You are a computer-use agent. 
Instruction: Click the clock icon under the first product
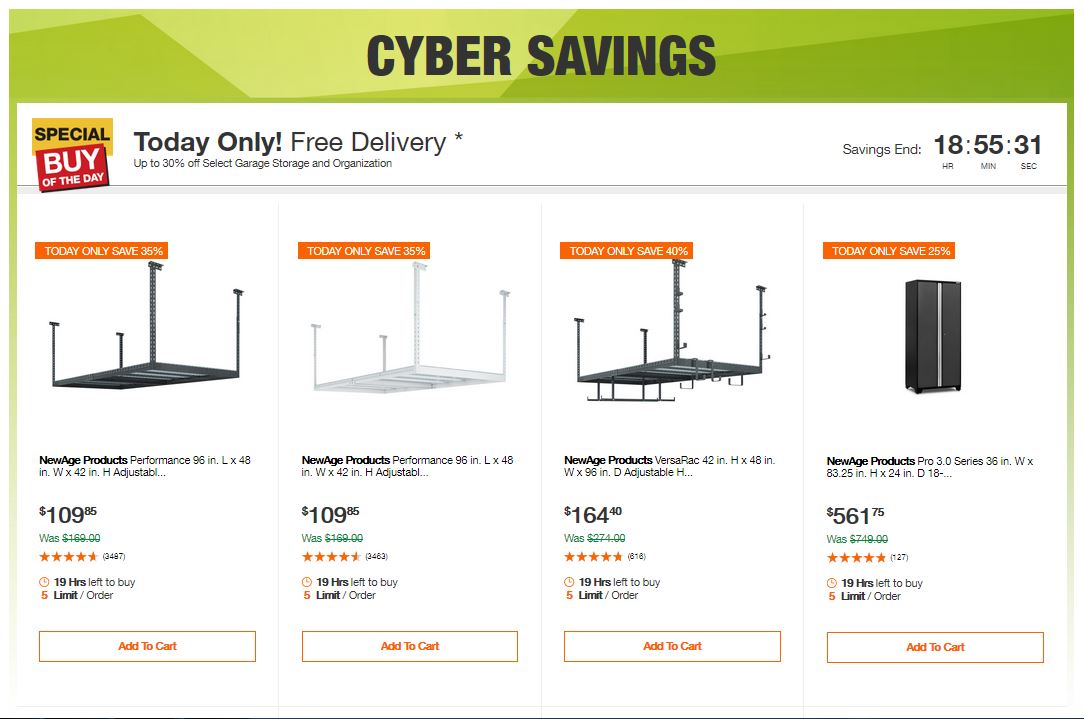44,582
